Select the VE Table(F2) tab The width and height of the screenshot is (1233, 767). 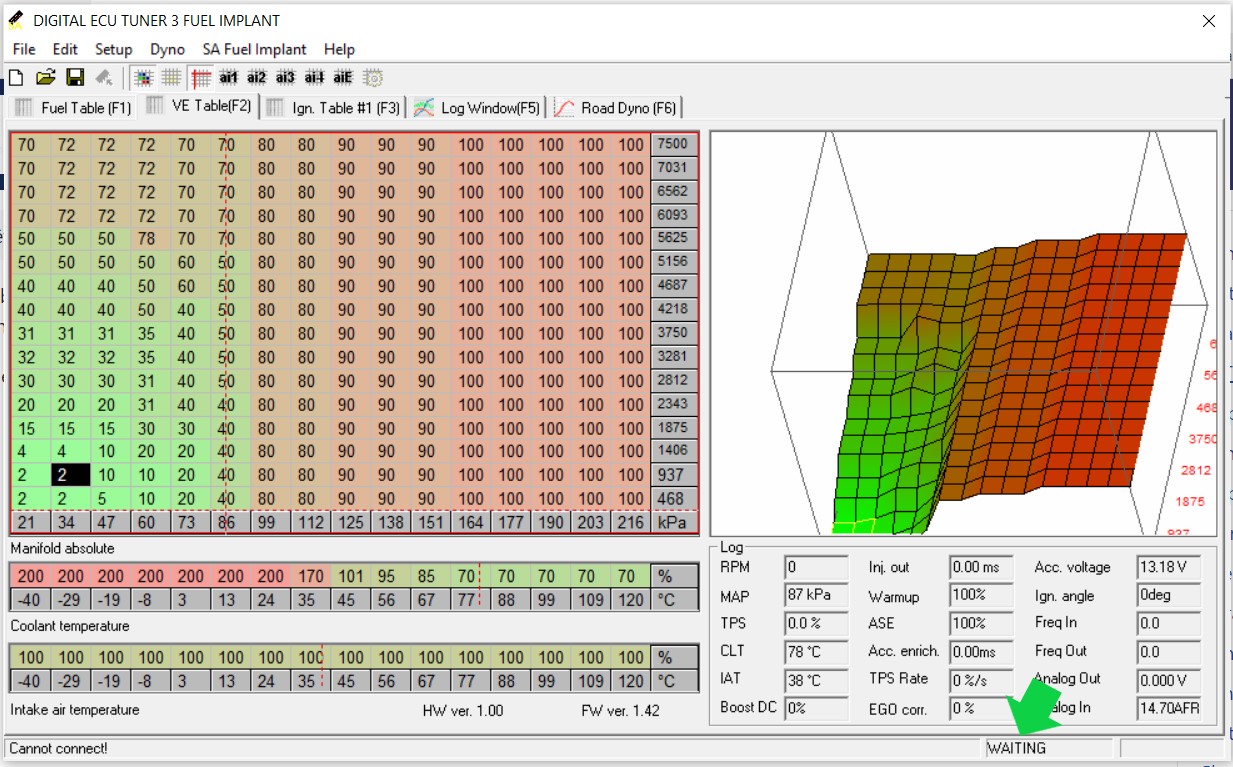point(198,105)
